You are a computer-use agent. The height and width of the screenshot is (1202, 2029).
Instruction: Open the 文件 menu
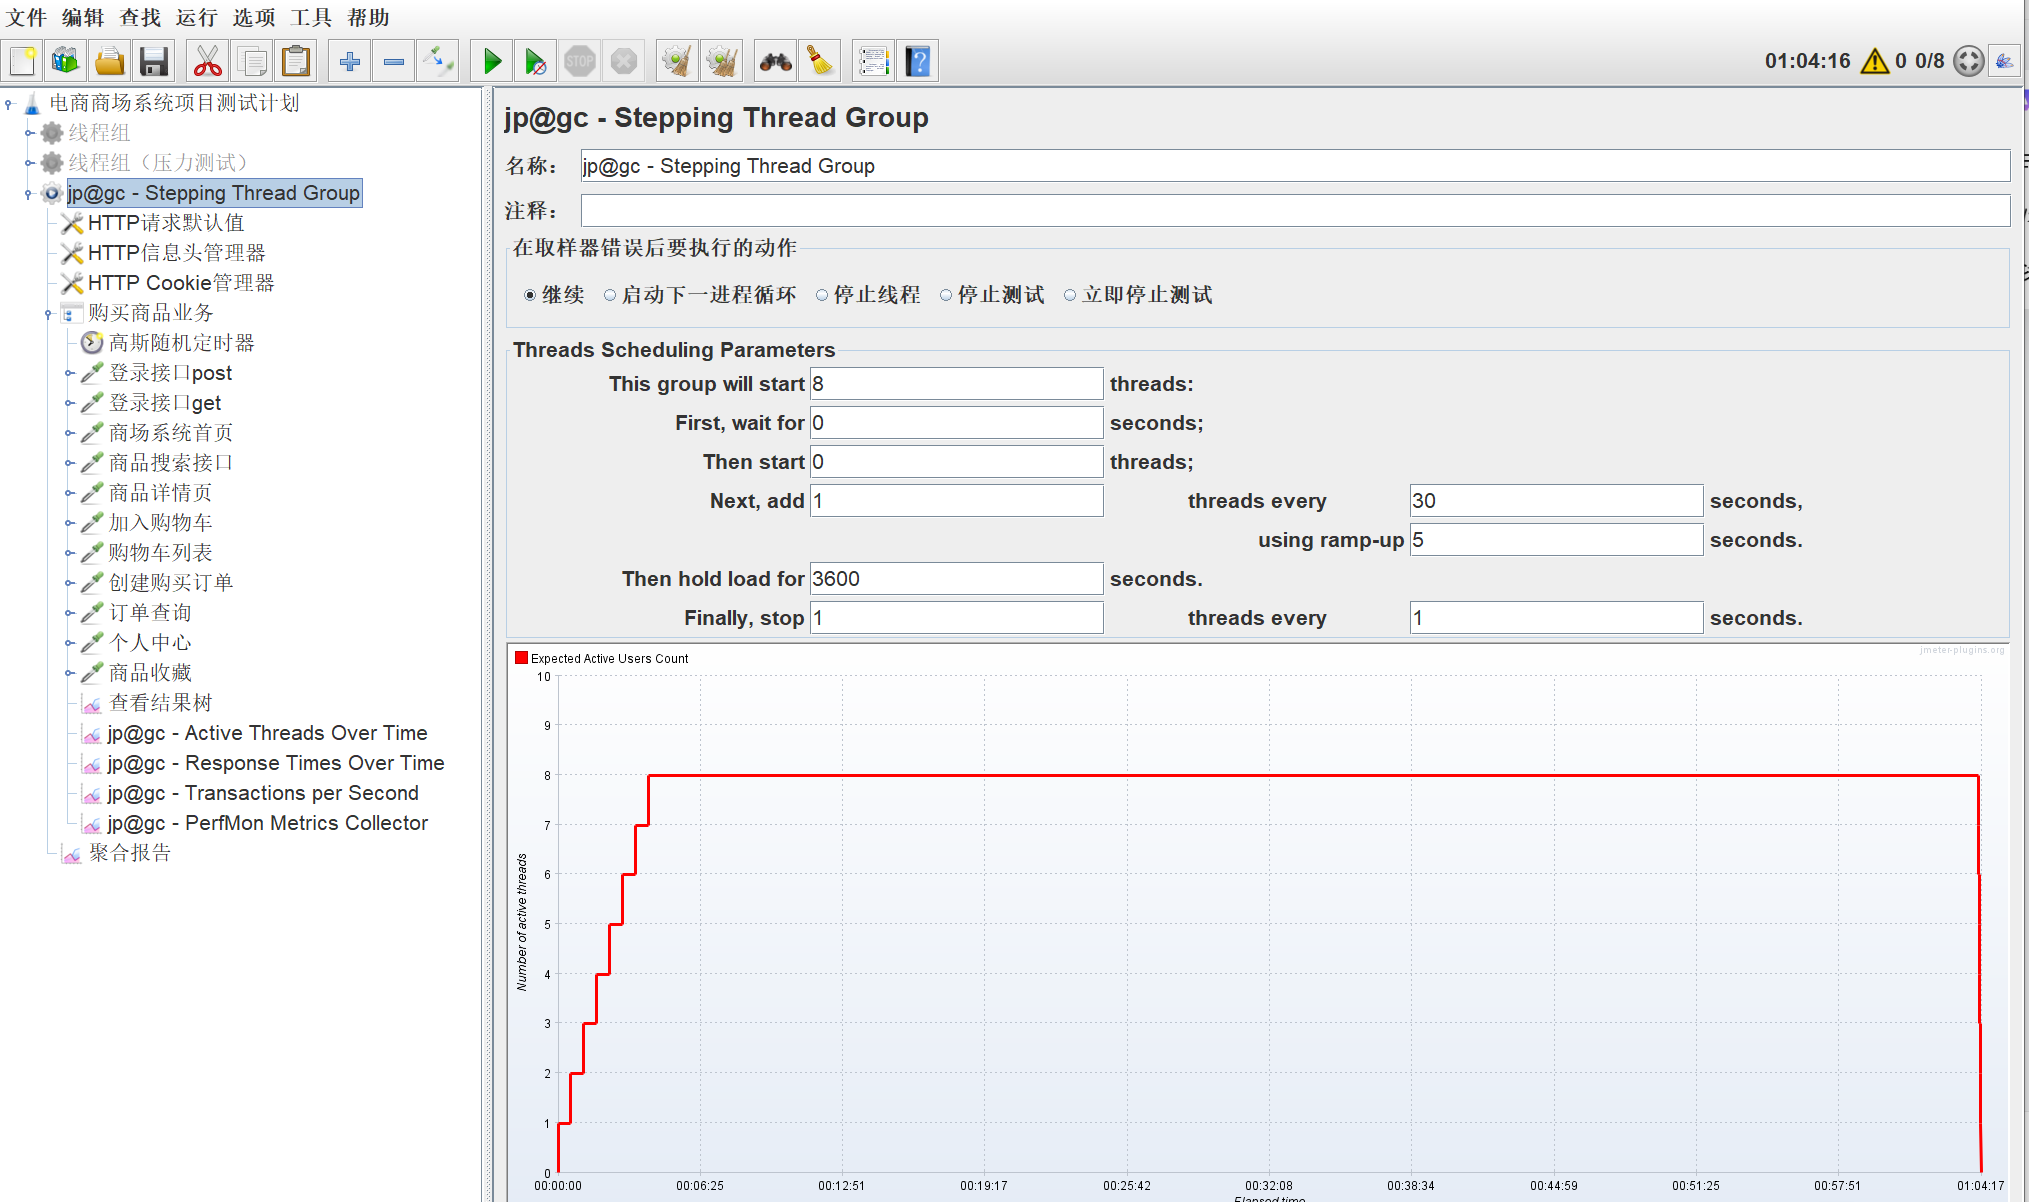click(27, 18)
